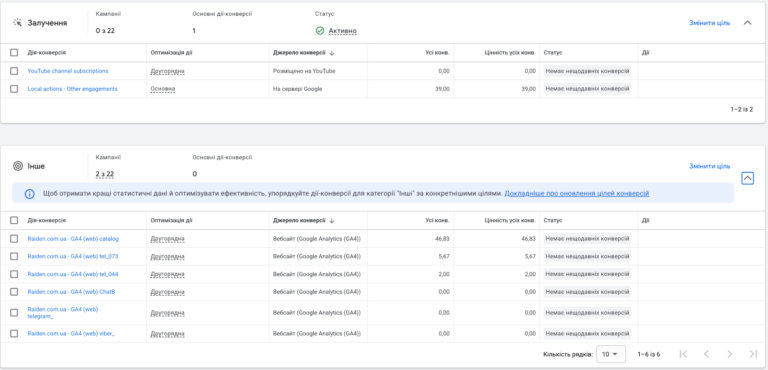Open YouTube channel subscriptions conversion action
The height and width of the screenshot is (370, 768).
pyautogui.click(x=68, y=71)
